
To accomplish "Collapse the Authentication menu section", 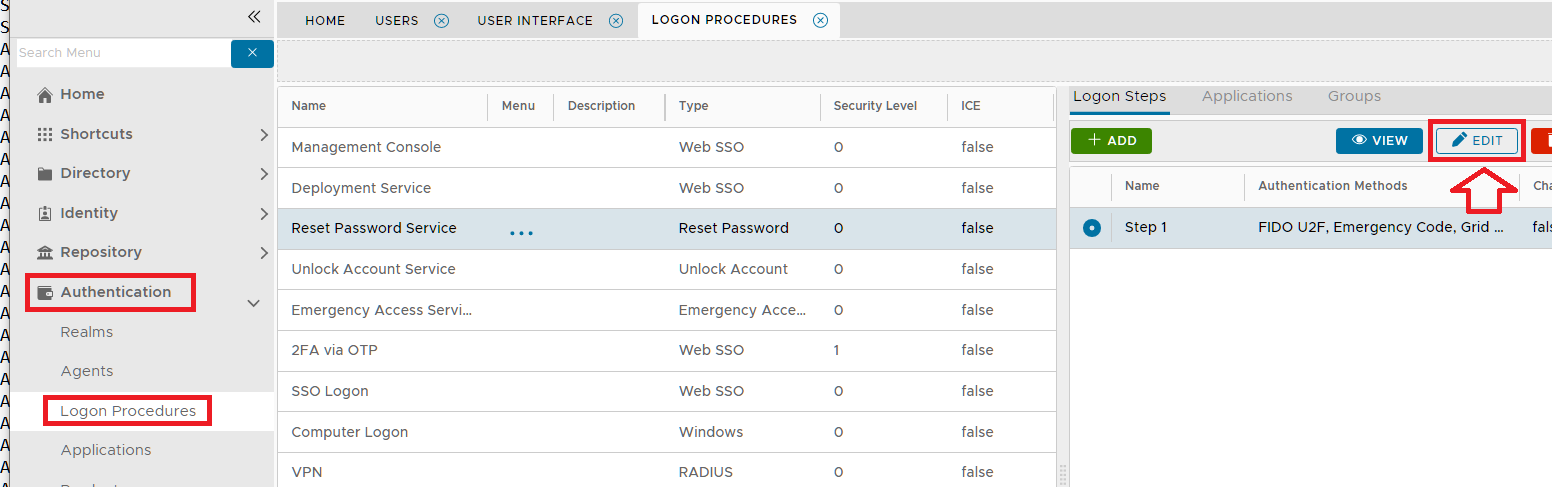I will 254,303.
